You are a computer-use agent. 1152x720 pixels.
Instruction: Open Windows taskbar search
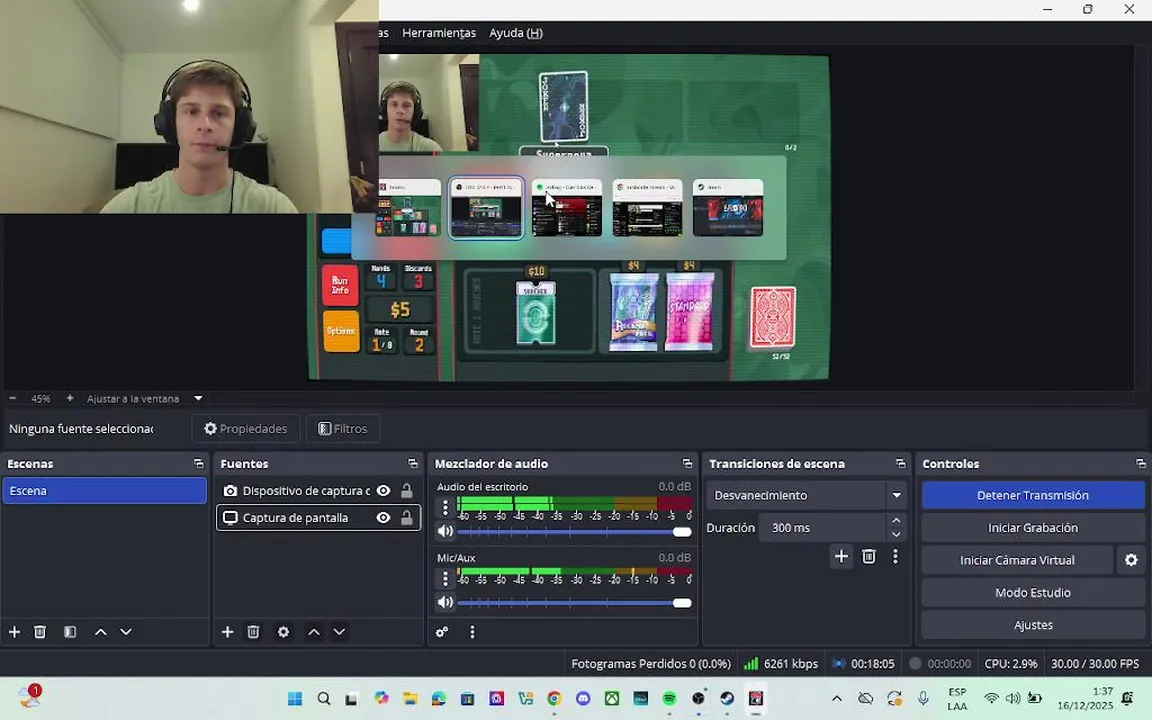pyautogui.click(x=323, y=698)
